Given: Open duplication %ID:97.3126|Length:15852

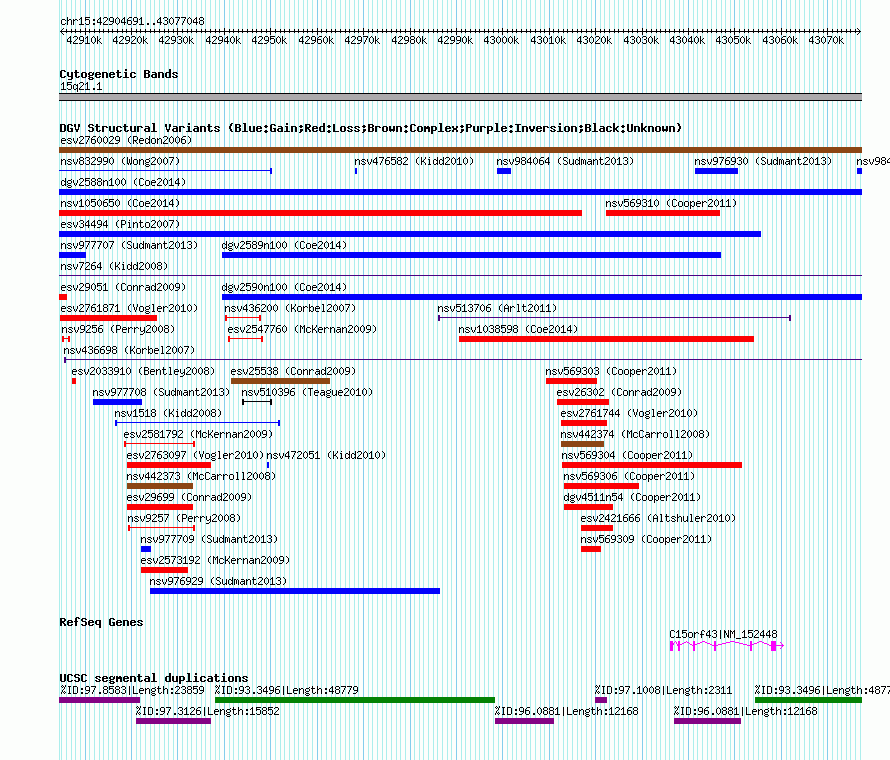Looking at the screenshot, I should coord(207,711).
